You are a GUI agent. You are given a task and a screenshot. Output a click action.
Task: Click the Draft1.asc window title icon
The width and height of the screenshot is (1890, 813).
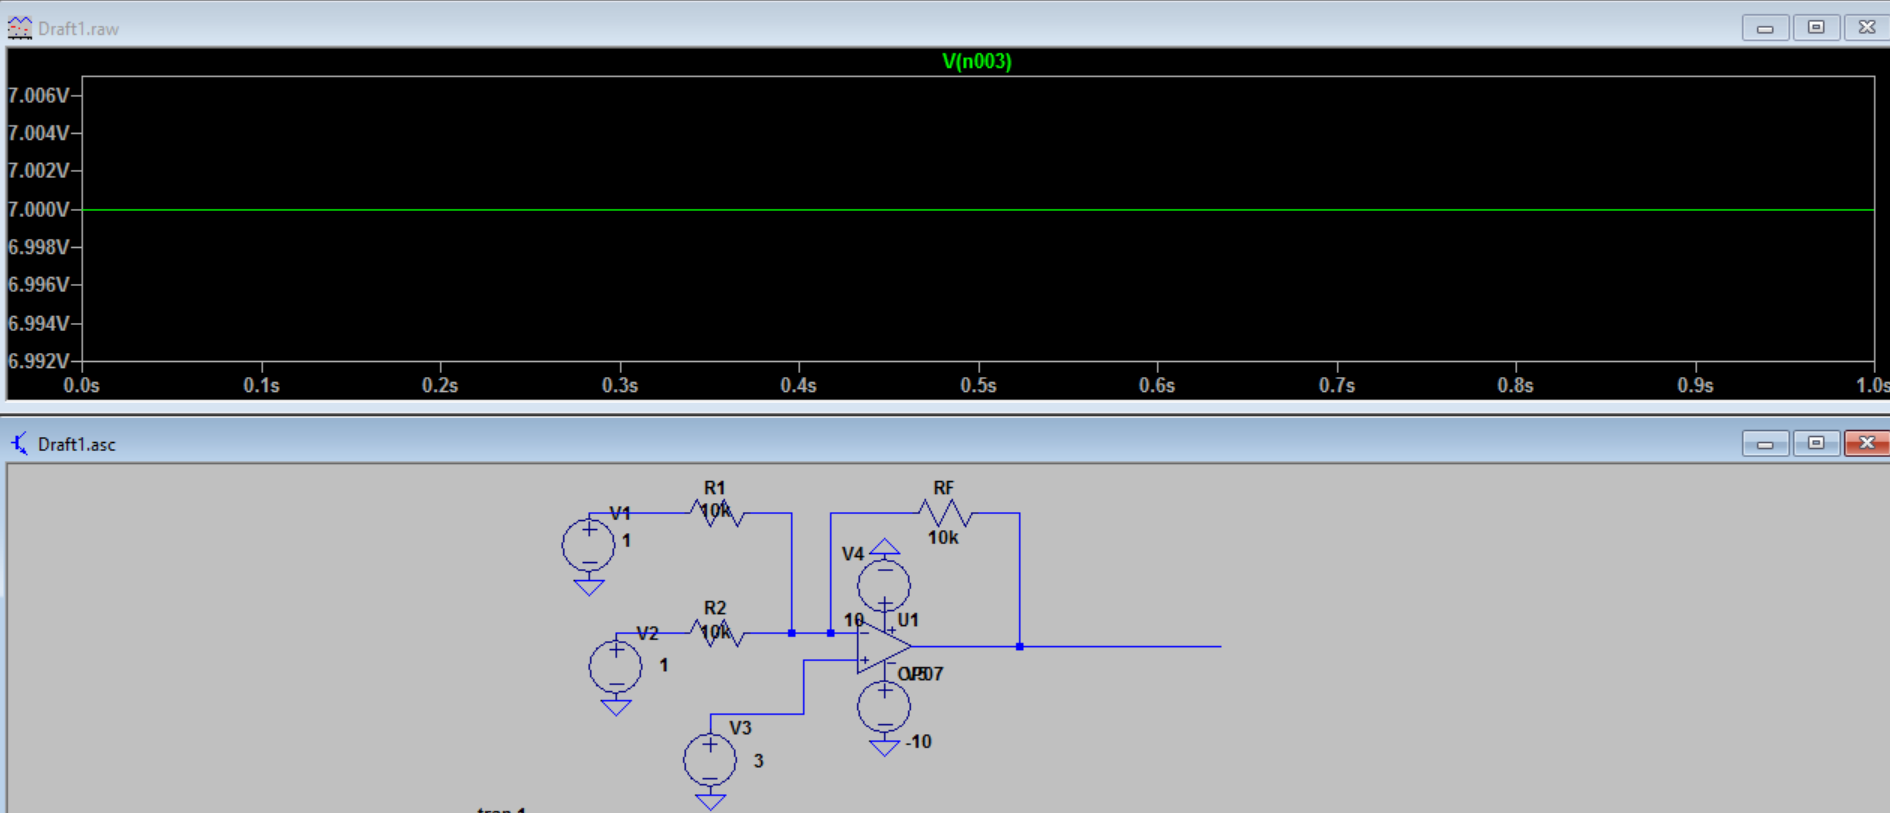(x=19, y=443)
